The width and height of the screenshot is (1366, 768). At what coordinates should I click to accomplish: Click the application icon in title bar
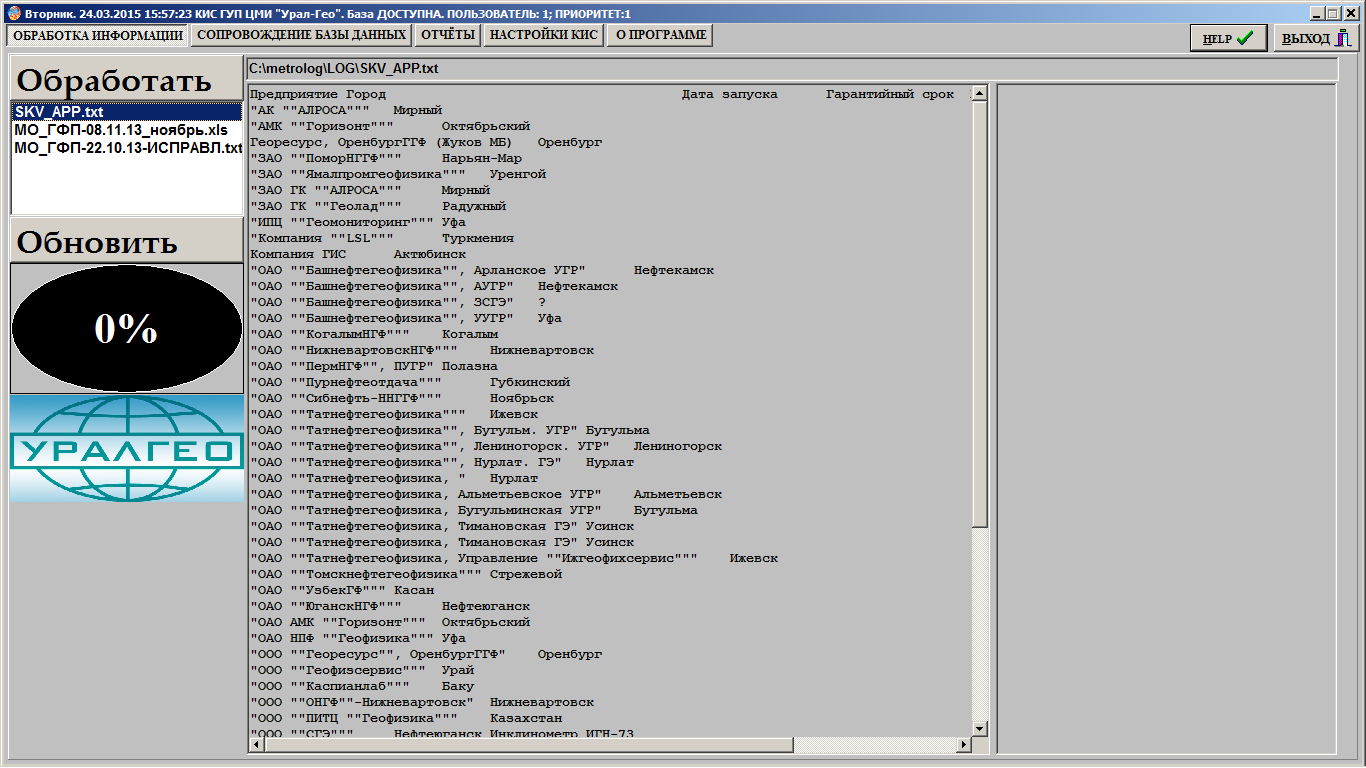tap(12, 12)
